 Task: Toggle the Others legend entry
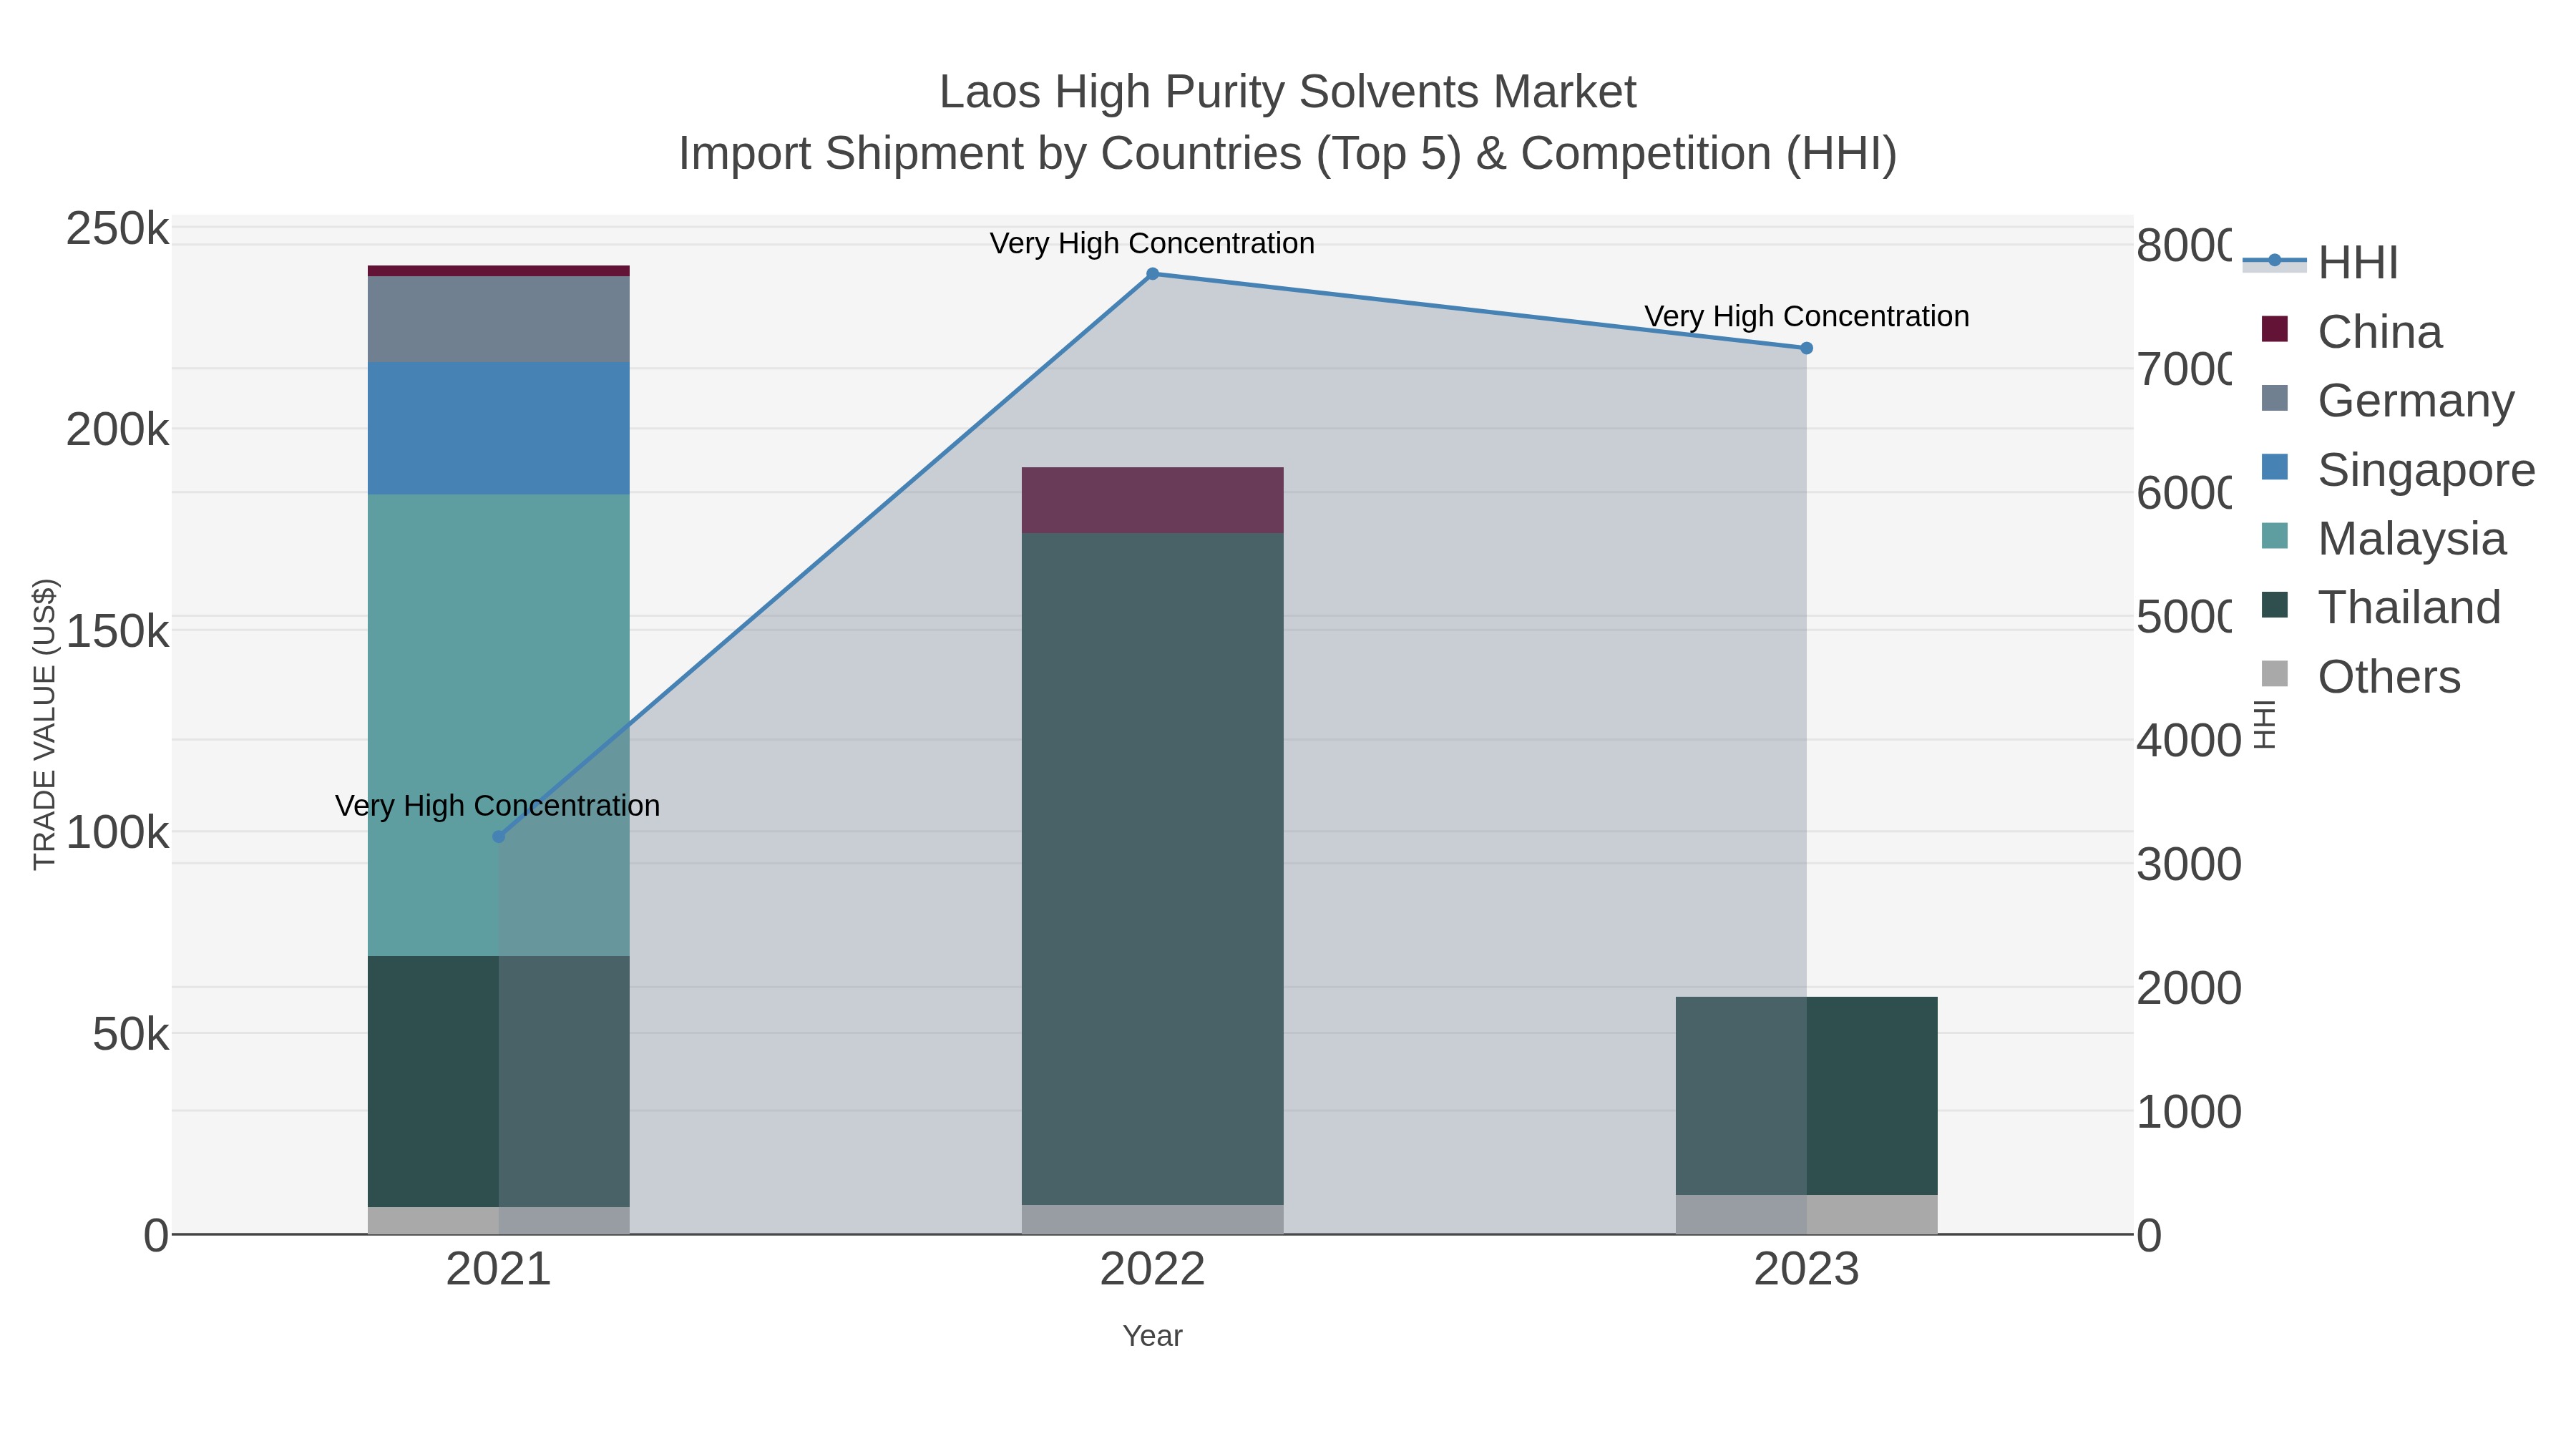[2360, 676]
